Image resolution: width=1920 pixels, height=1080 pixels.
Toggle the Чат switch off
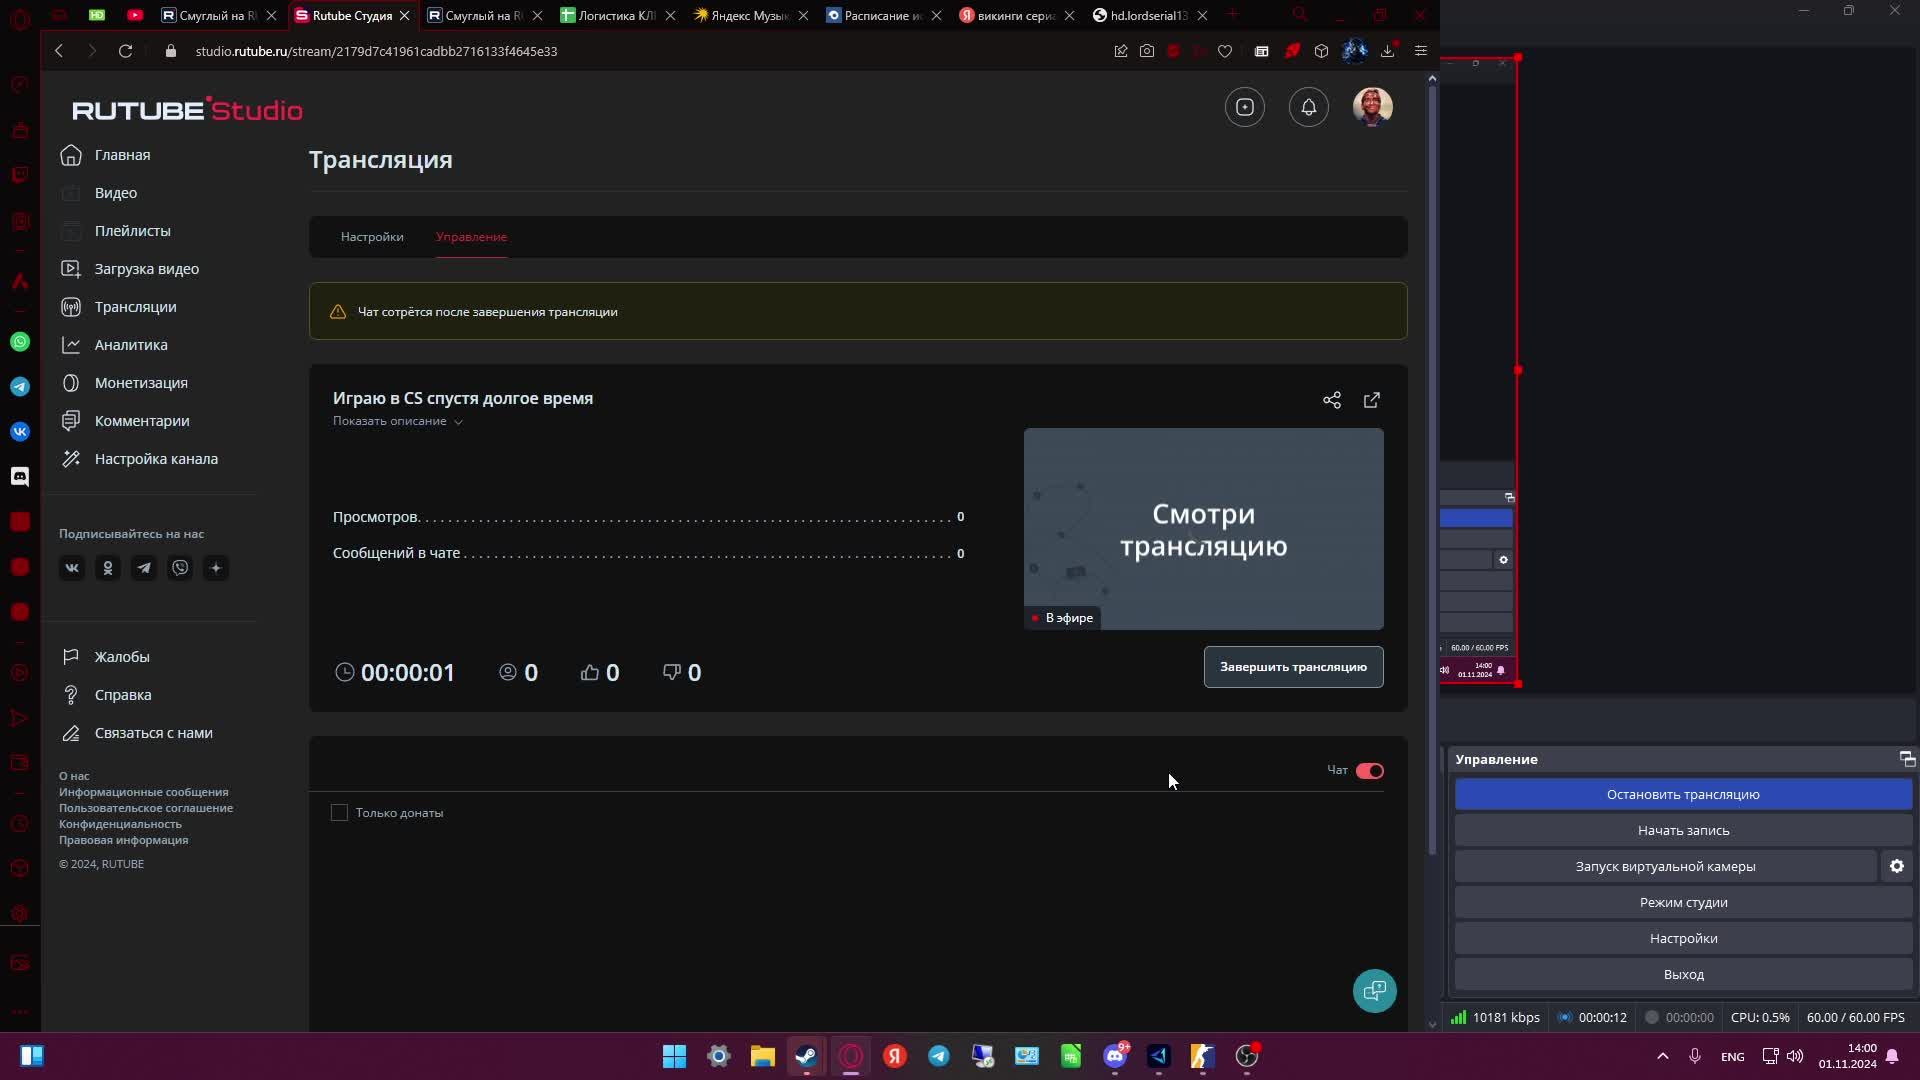(x=1369, y=771)
